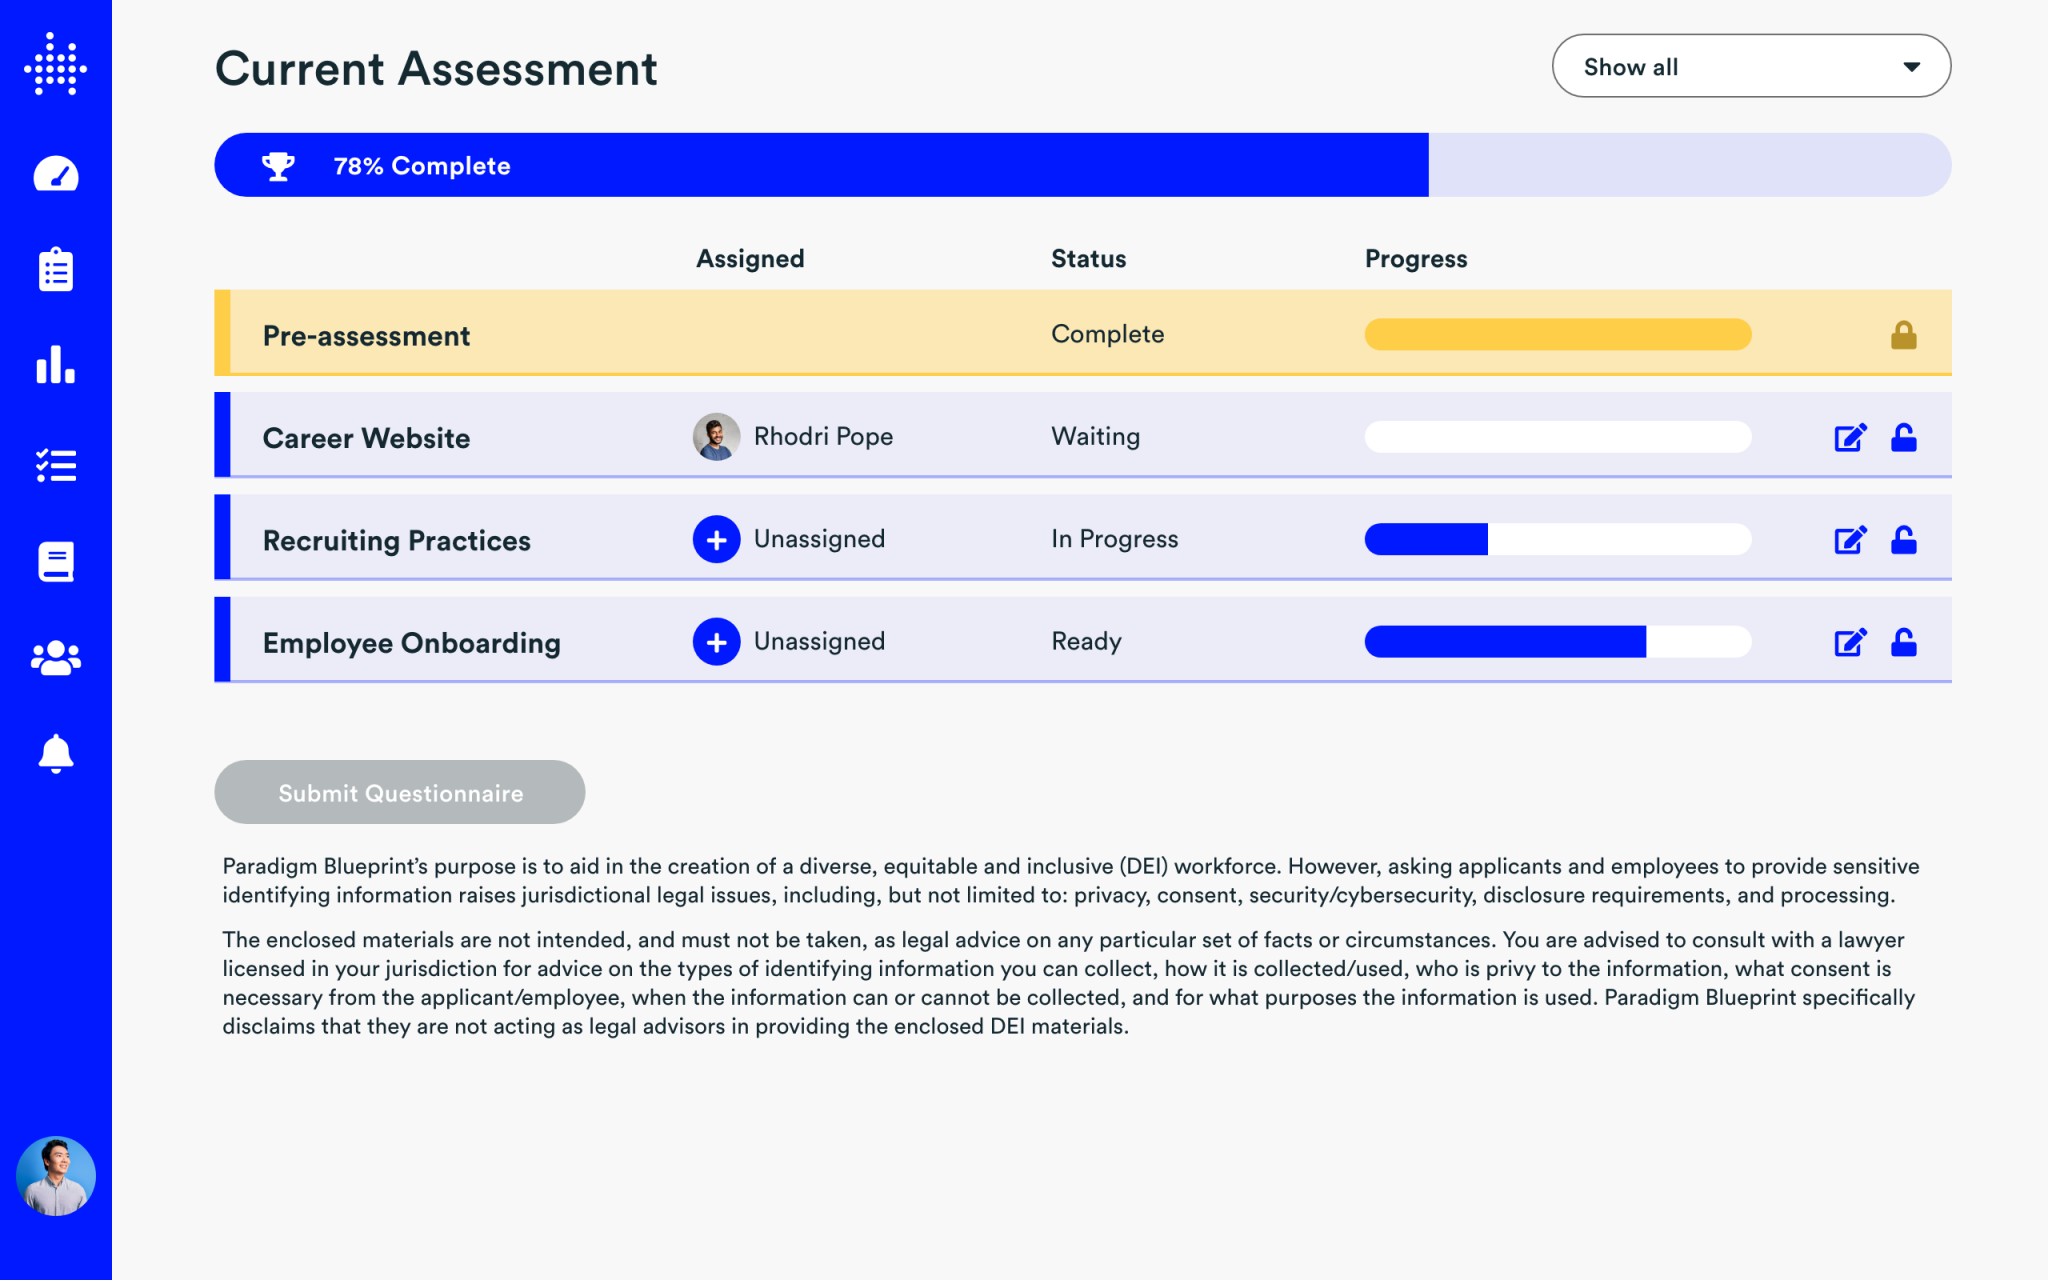2048x1280 pixels.
Task: Open notifications via the bell icon
Action: [56, 755]
